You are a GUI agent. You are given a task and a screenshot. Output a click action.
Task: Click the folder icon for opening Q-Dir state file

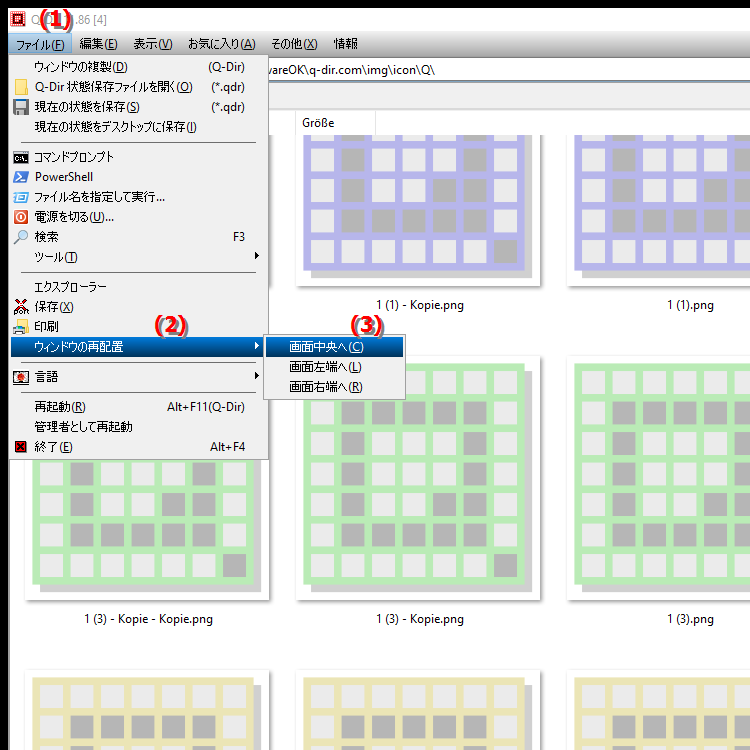pyautogui.click(x=21, y=87)
